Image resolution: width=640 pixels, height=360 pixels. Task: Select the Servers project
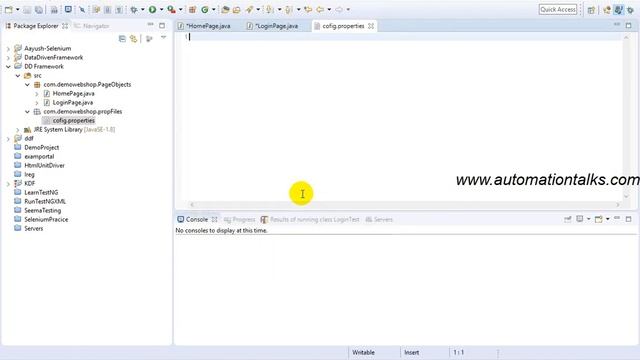(33, 228)
